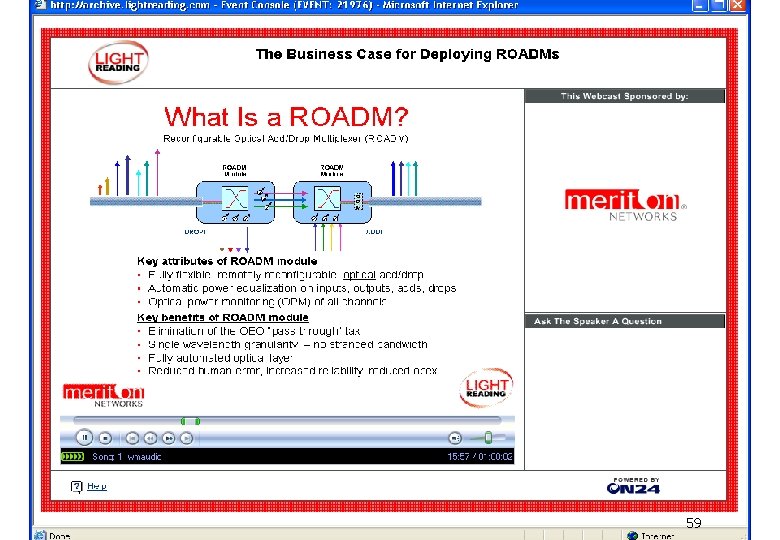Click the Elimination of the OEO tax bullet
Image resolution: width=780 pixels, height=540 pixels.
[254, 331]
